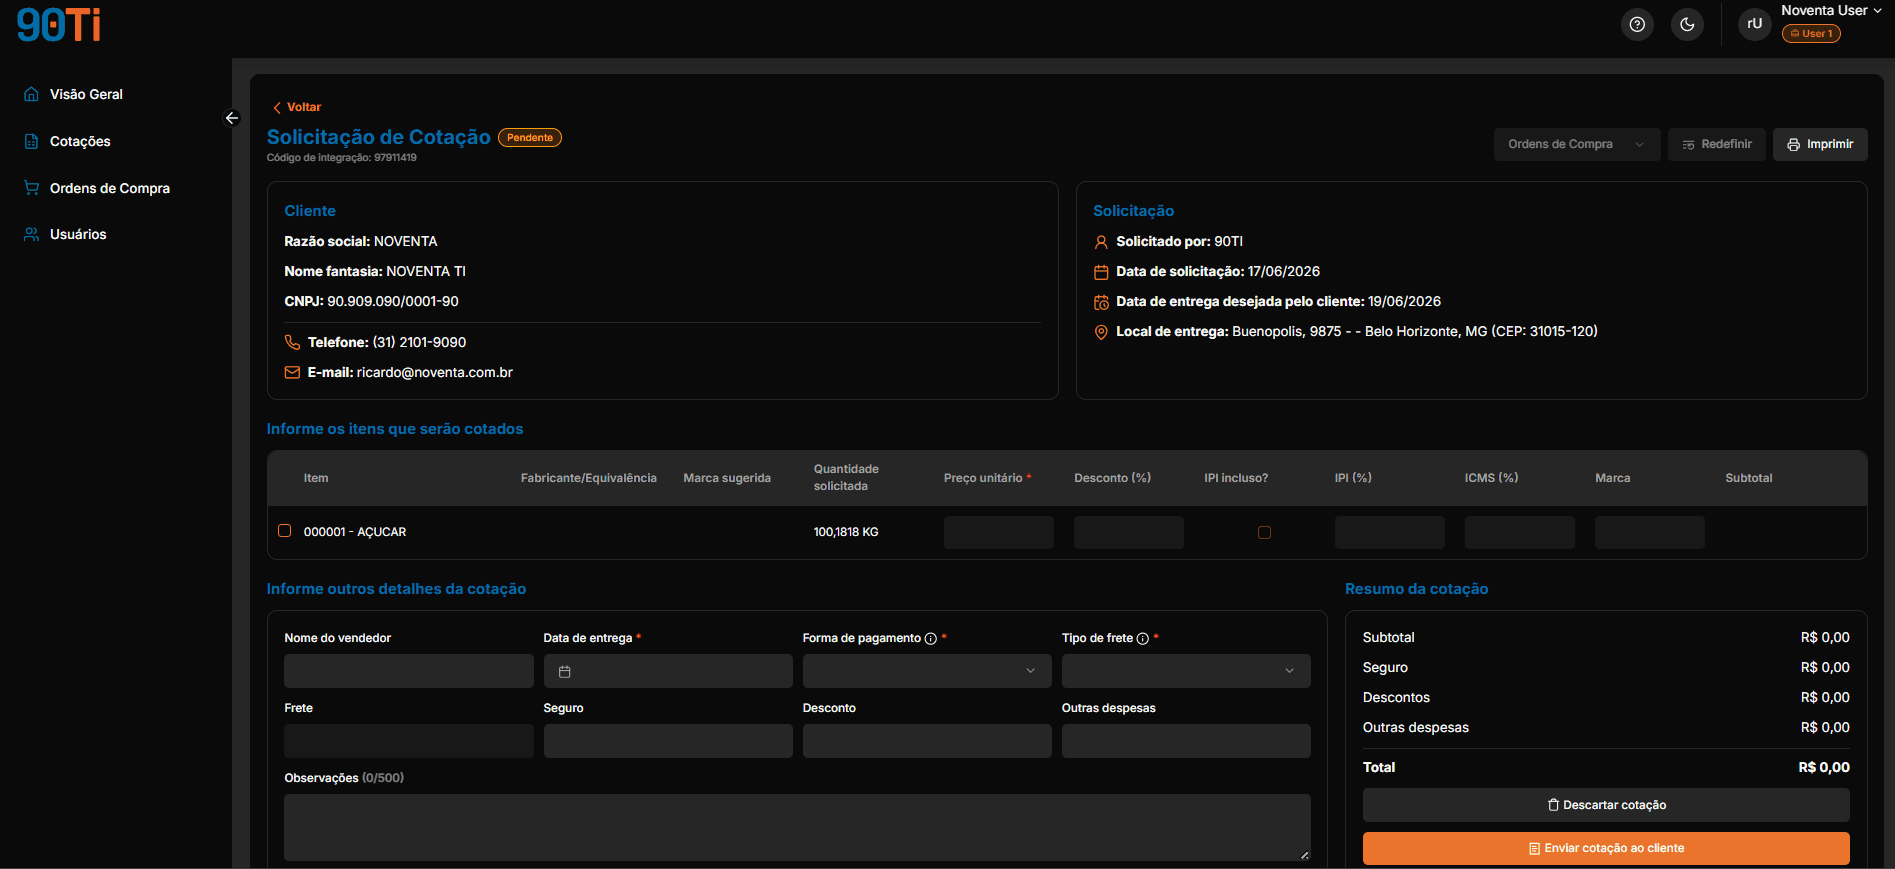Open calendar icon in Data de entrega

pyautogui.click(x=564, y=672)
